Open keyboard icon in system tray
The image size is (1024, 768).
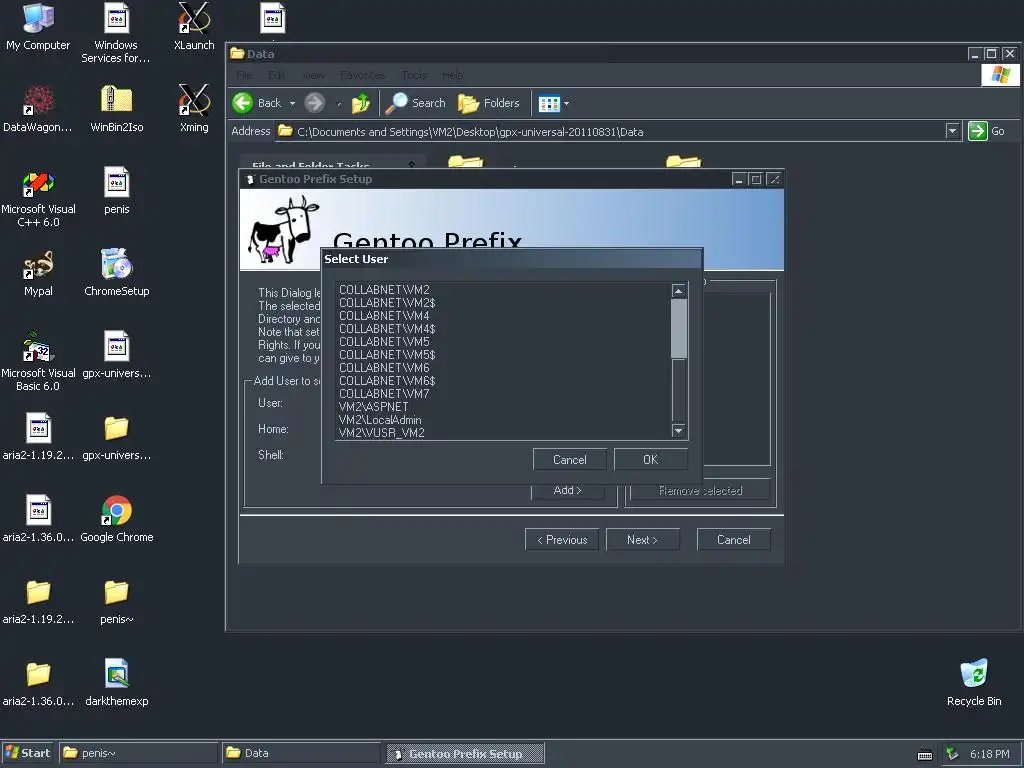click(925, 754)
